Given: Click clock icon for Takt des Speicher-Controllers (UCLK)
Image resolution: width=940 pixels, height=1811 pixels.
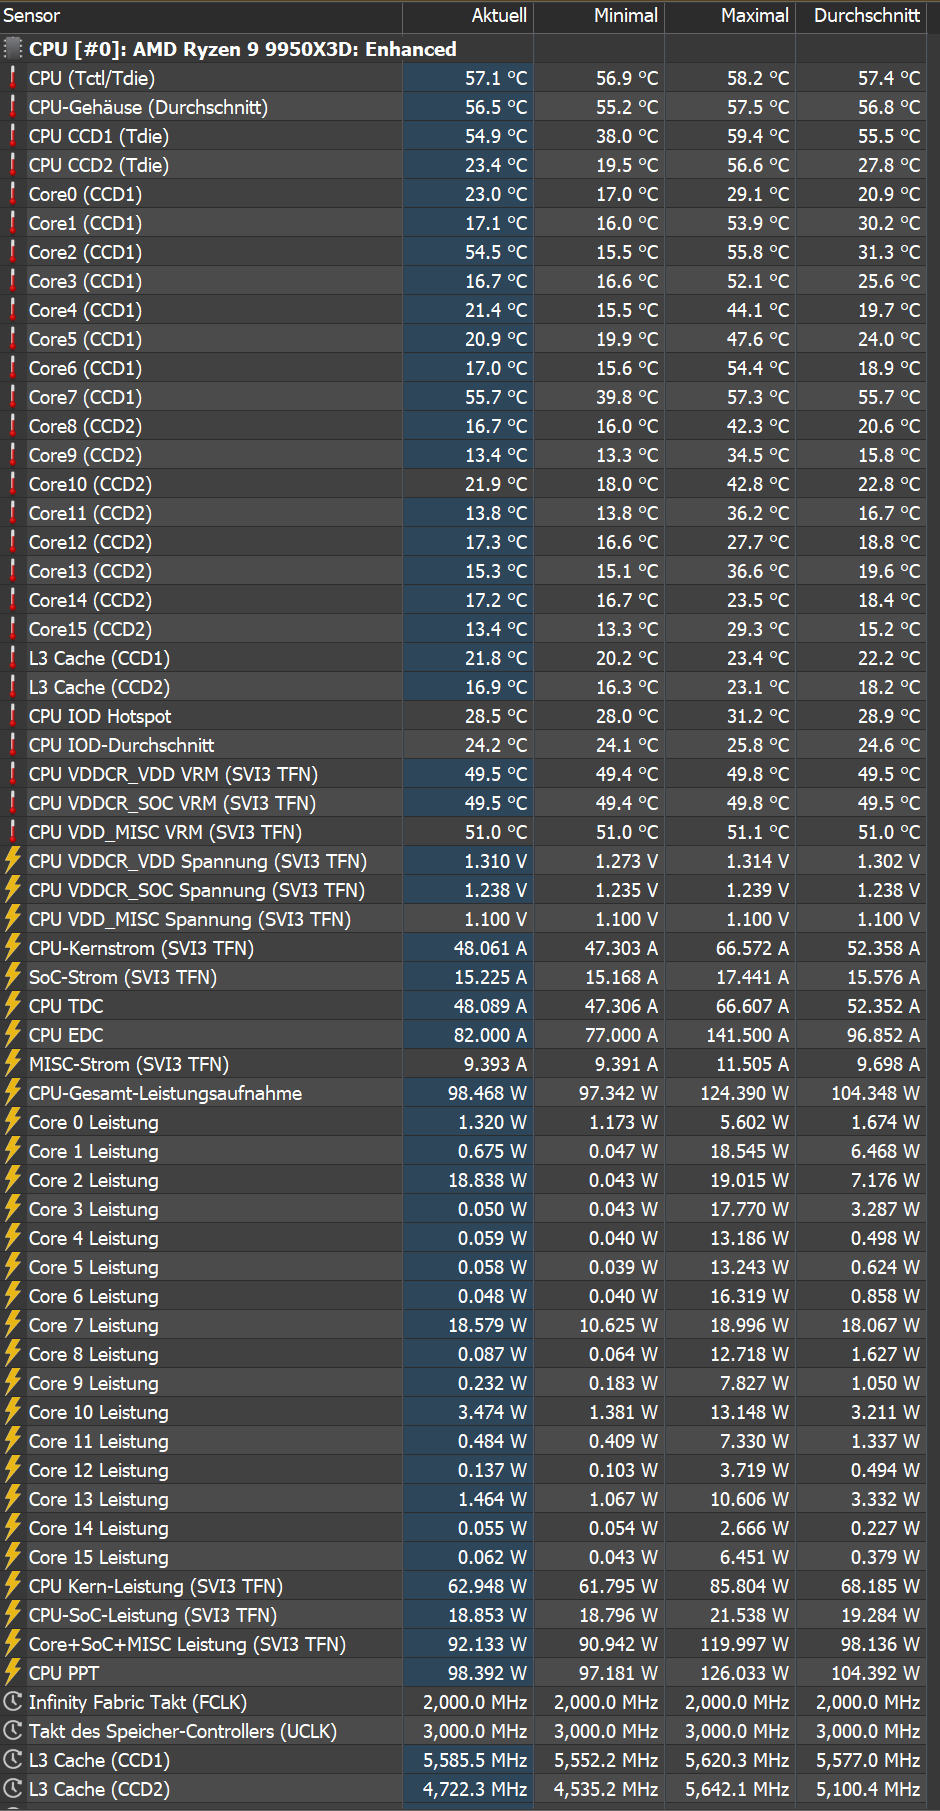Looking at the screenshot, I should 13,1731.
